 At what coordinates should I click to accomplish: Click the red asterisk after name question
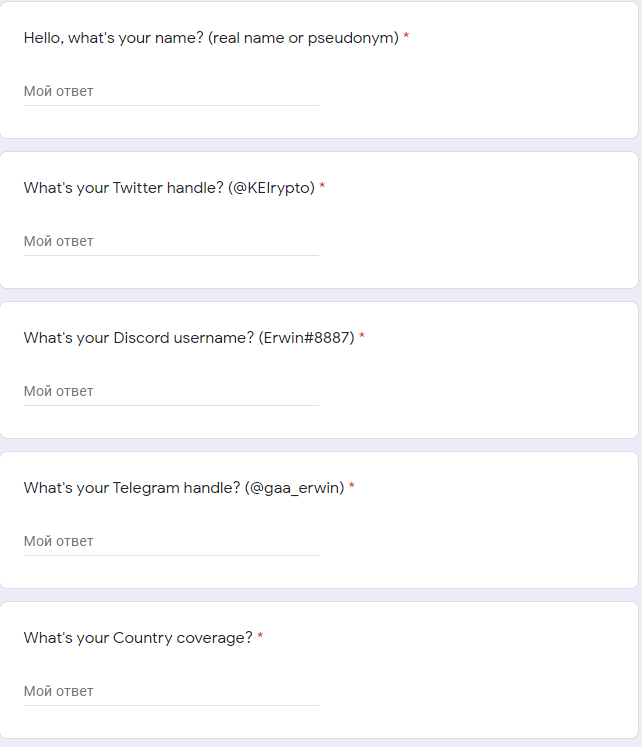click(x=406, y=38)
